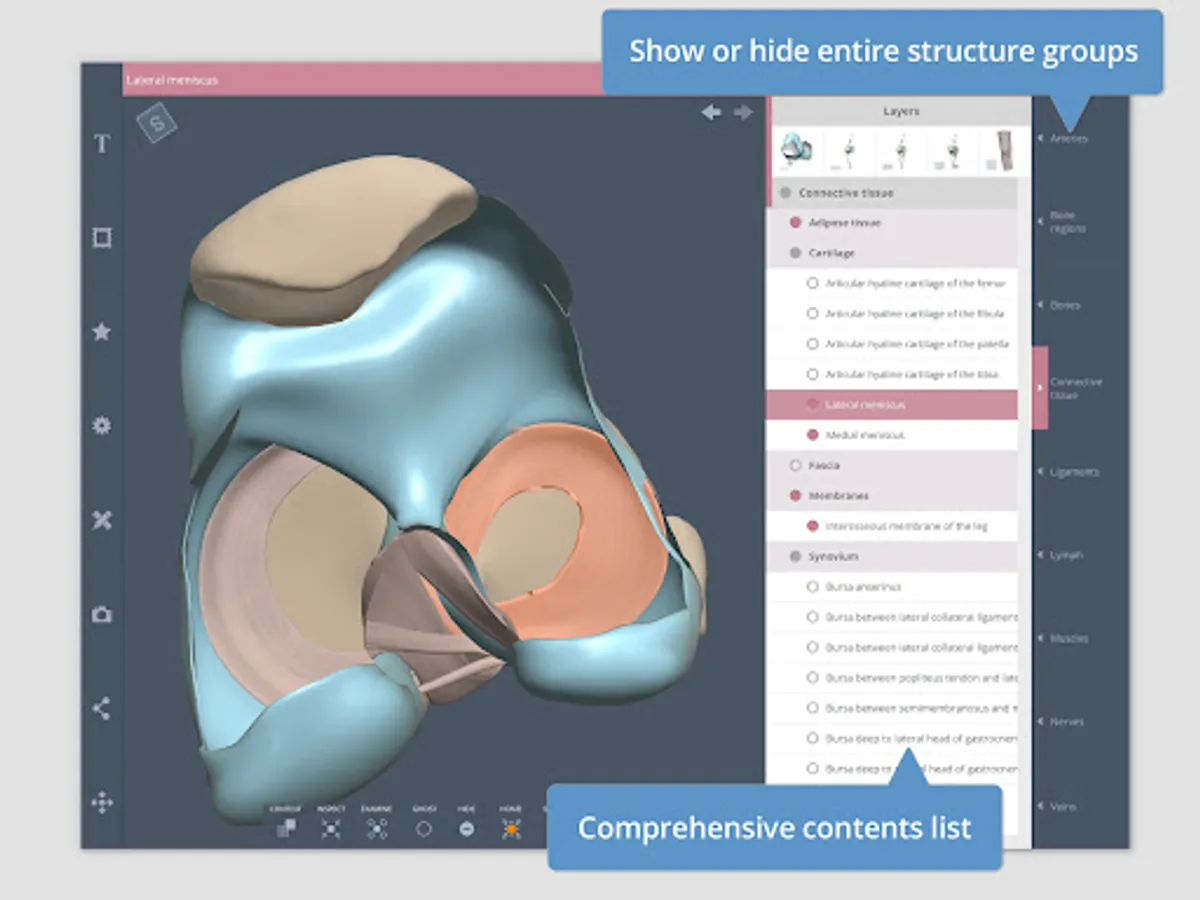Toggle visibility of articular cartilage of the fibula
The image size is (1200, 900).
pyautogui.click(x=812, y=314)
